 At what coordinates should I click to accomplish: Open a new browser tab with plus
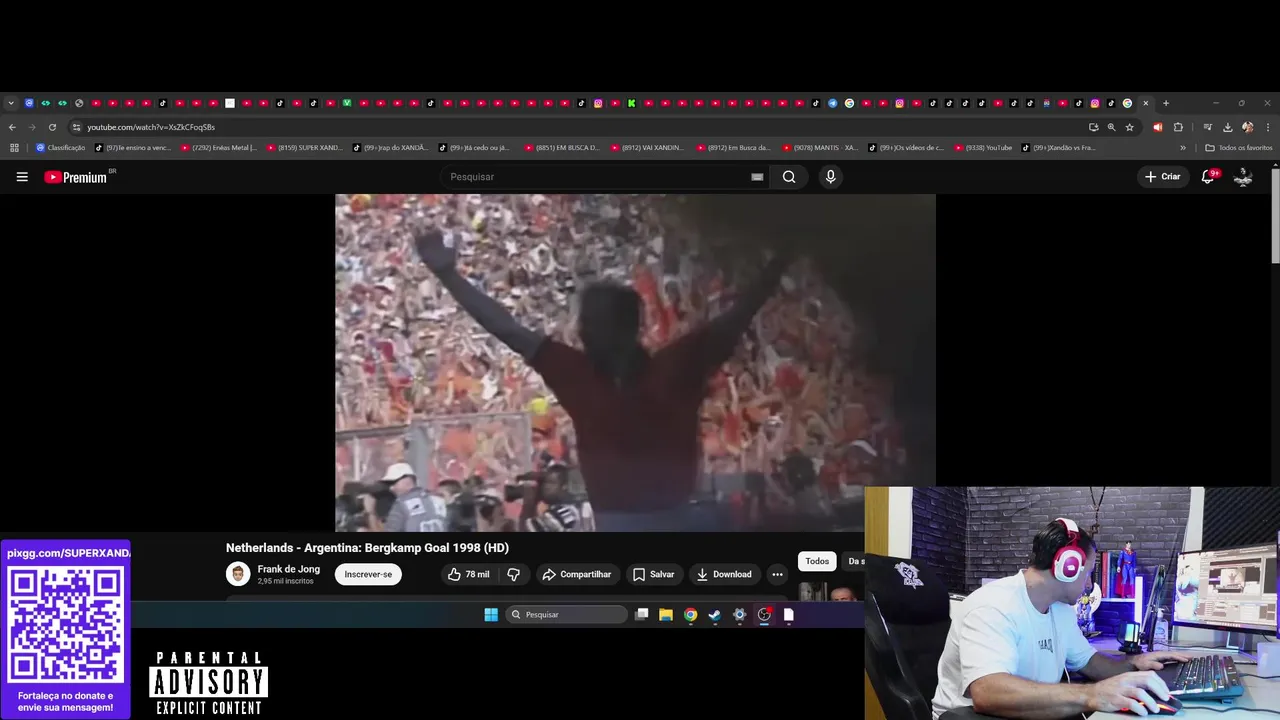coord(1166,103)
